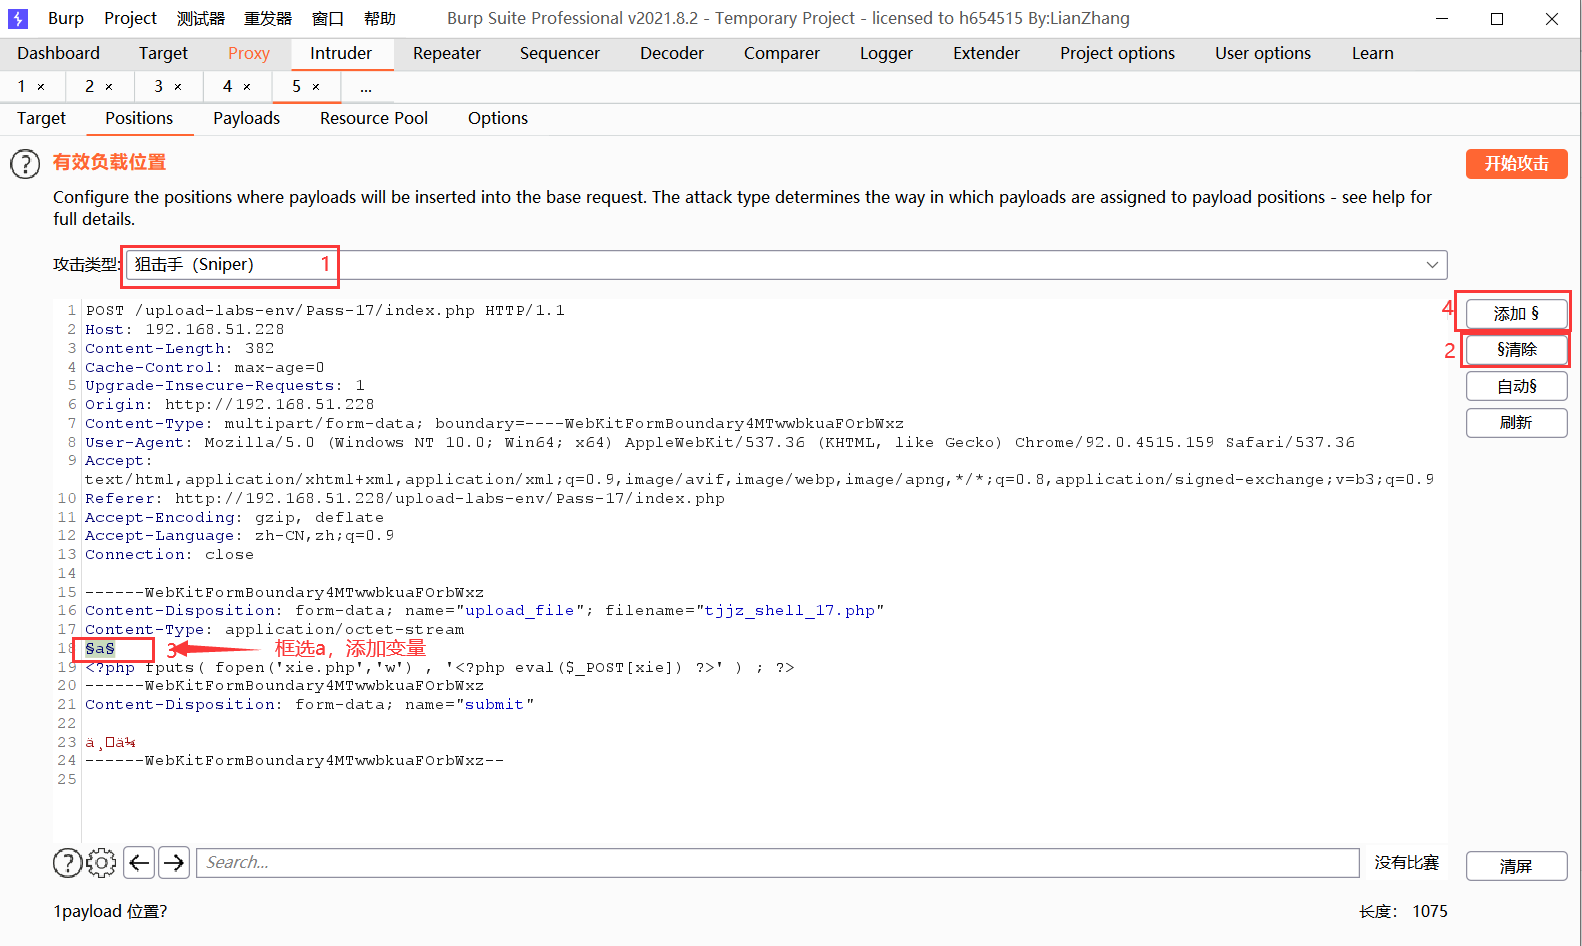Switch to the Target main tab
1582x946 pixels.
pyautogui.click(x=163, y=54)
